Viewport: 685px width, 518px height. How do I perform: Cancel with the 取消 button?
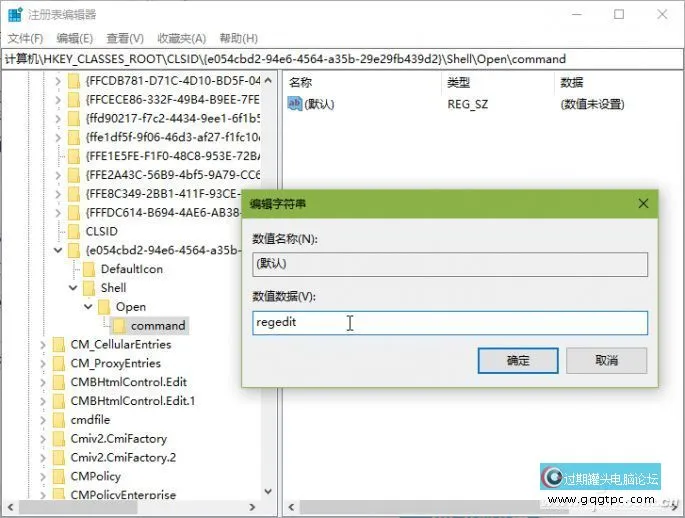pyautogui.click(x=607, y=361)
